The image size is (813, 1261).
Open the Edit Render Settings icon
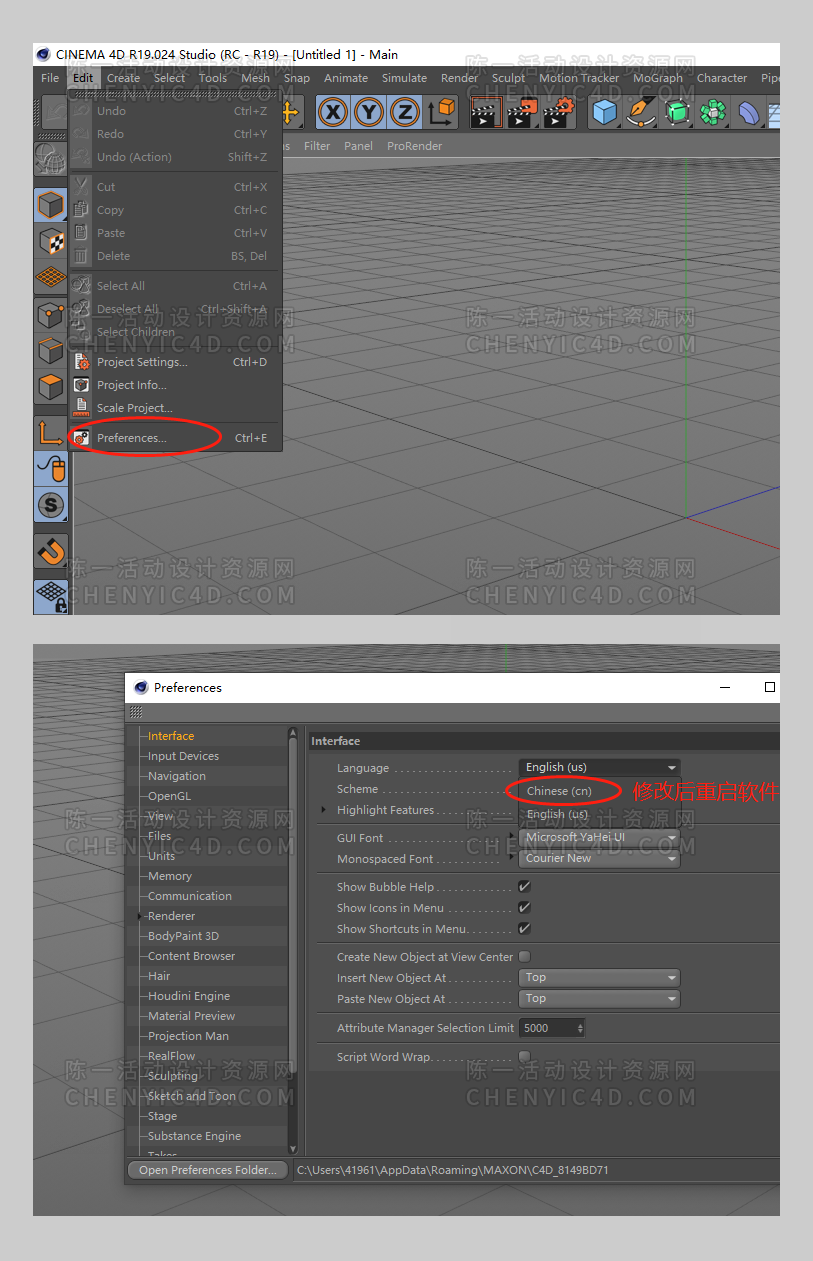click(x=559, y=112)
